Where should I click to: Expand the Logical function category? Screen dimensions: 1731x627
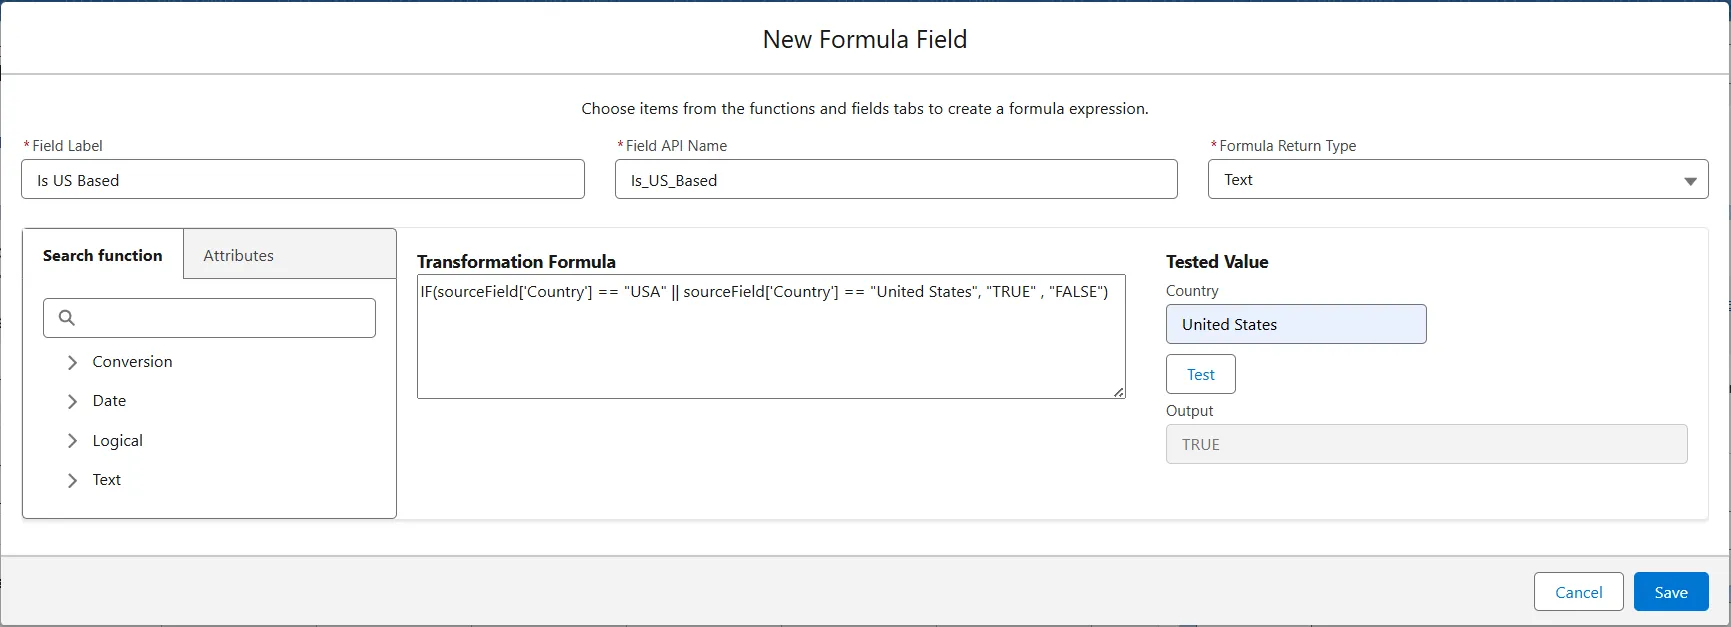(x=72, y=441)
